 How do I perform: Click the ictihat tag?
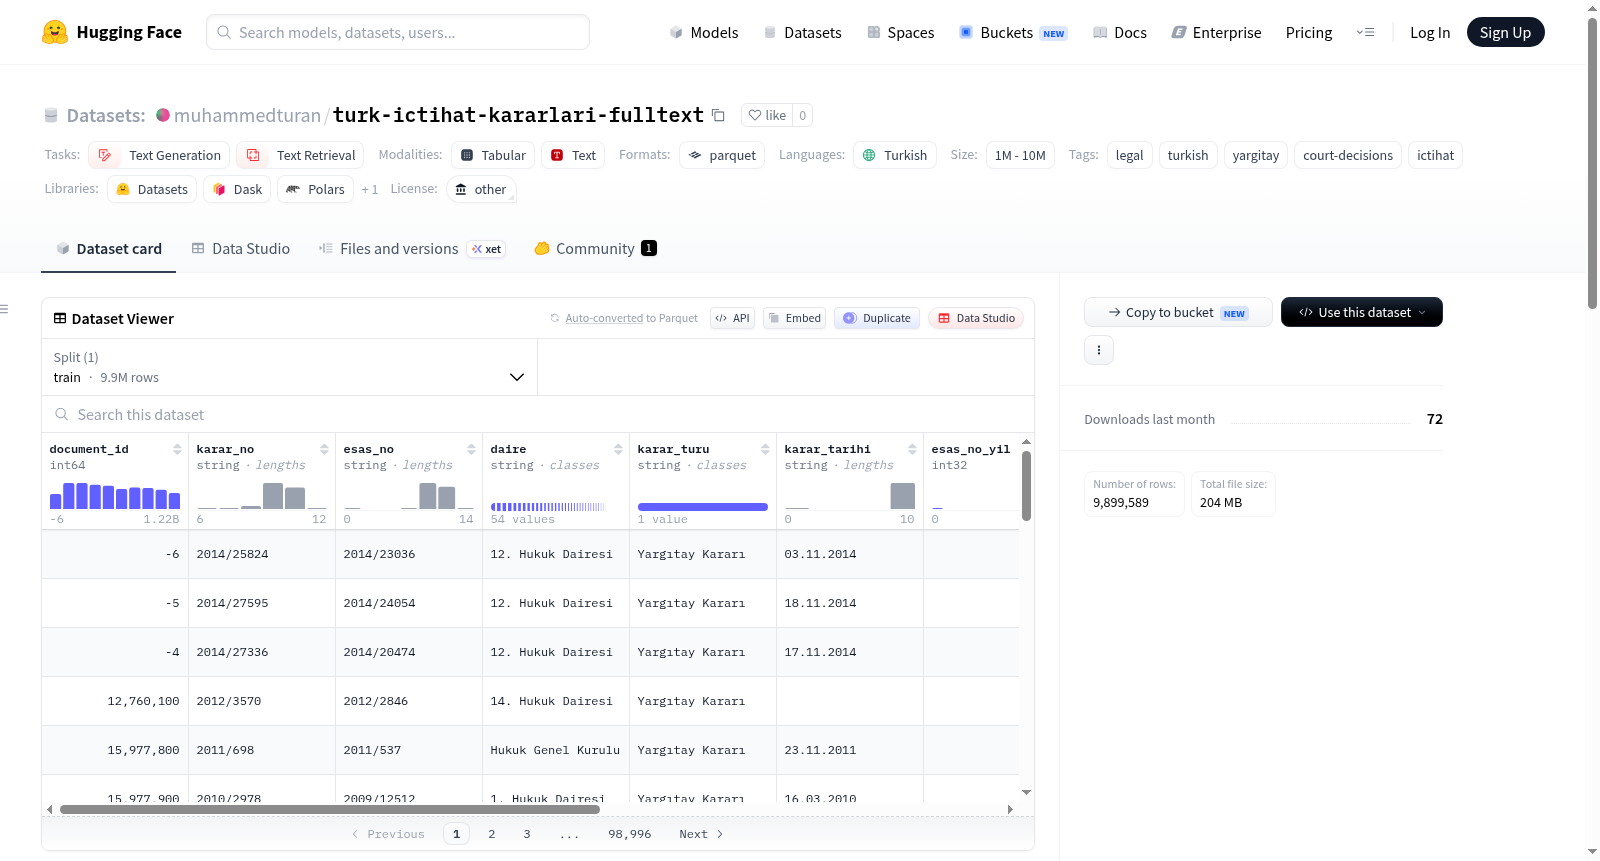pyautogui.click(x=1436, y=155)
